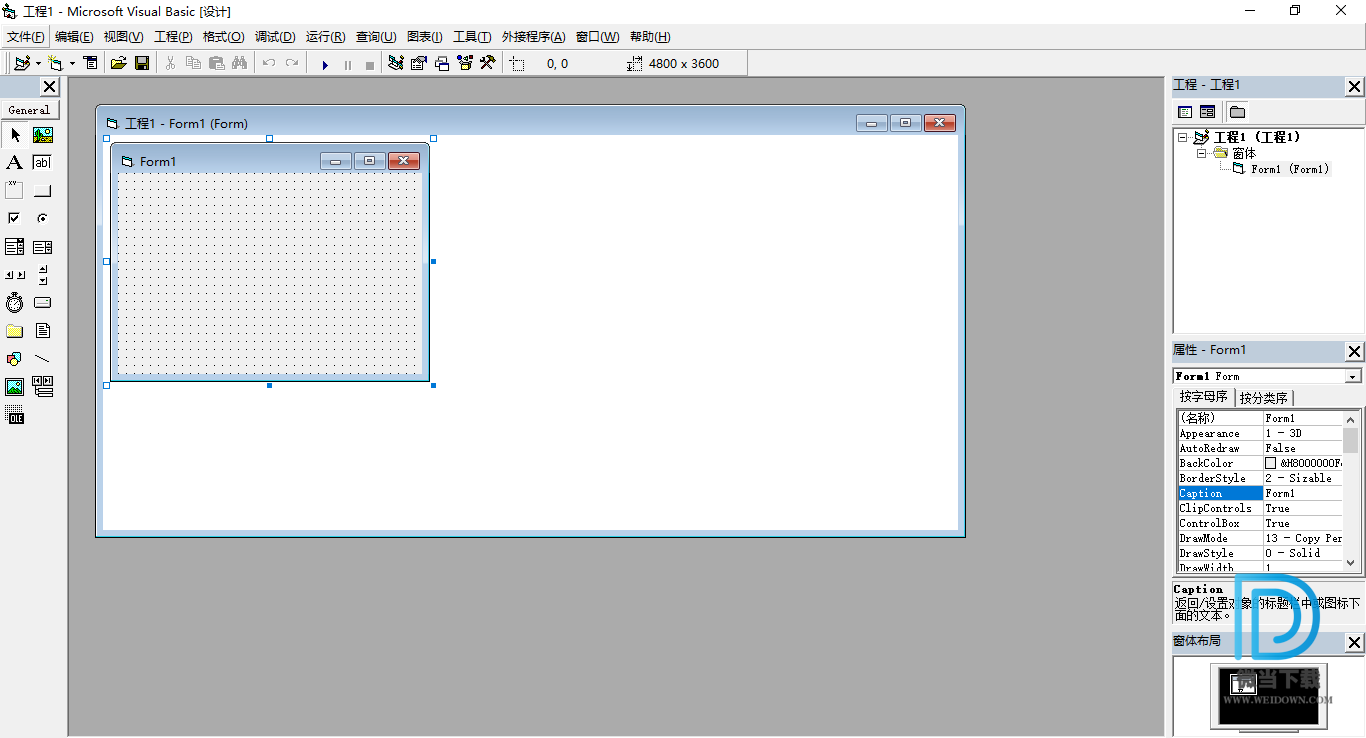Select the DriveListBox control tool
This screenshot has width=1366, height=738.
click(43, 302)
